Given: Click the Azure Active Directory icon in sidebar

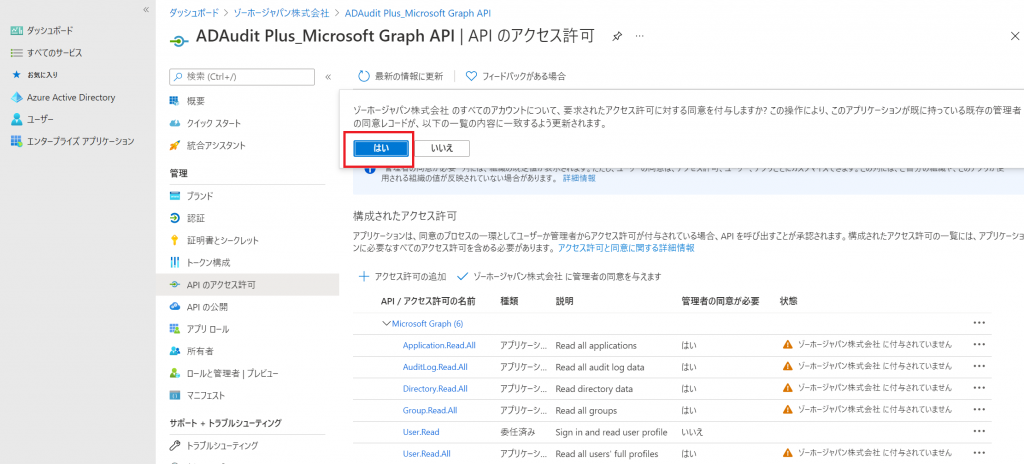Looking at the screenshot, I should click(17, 98).
